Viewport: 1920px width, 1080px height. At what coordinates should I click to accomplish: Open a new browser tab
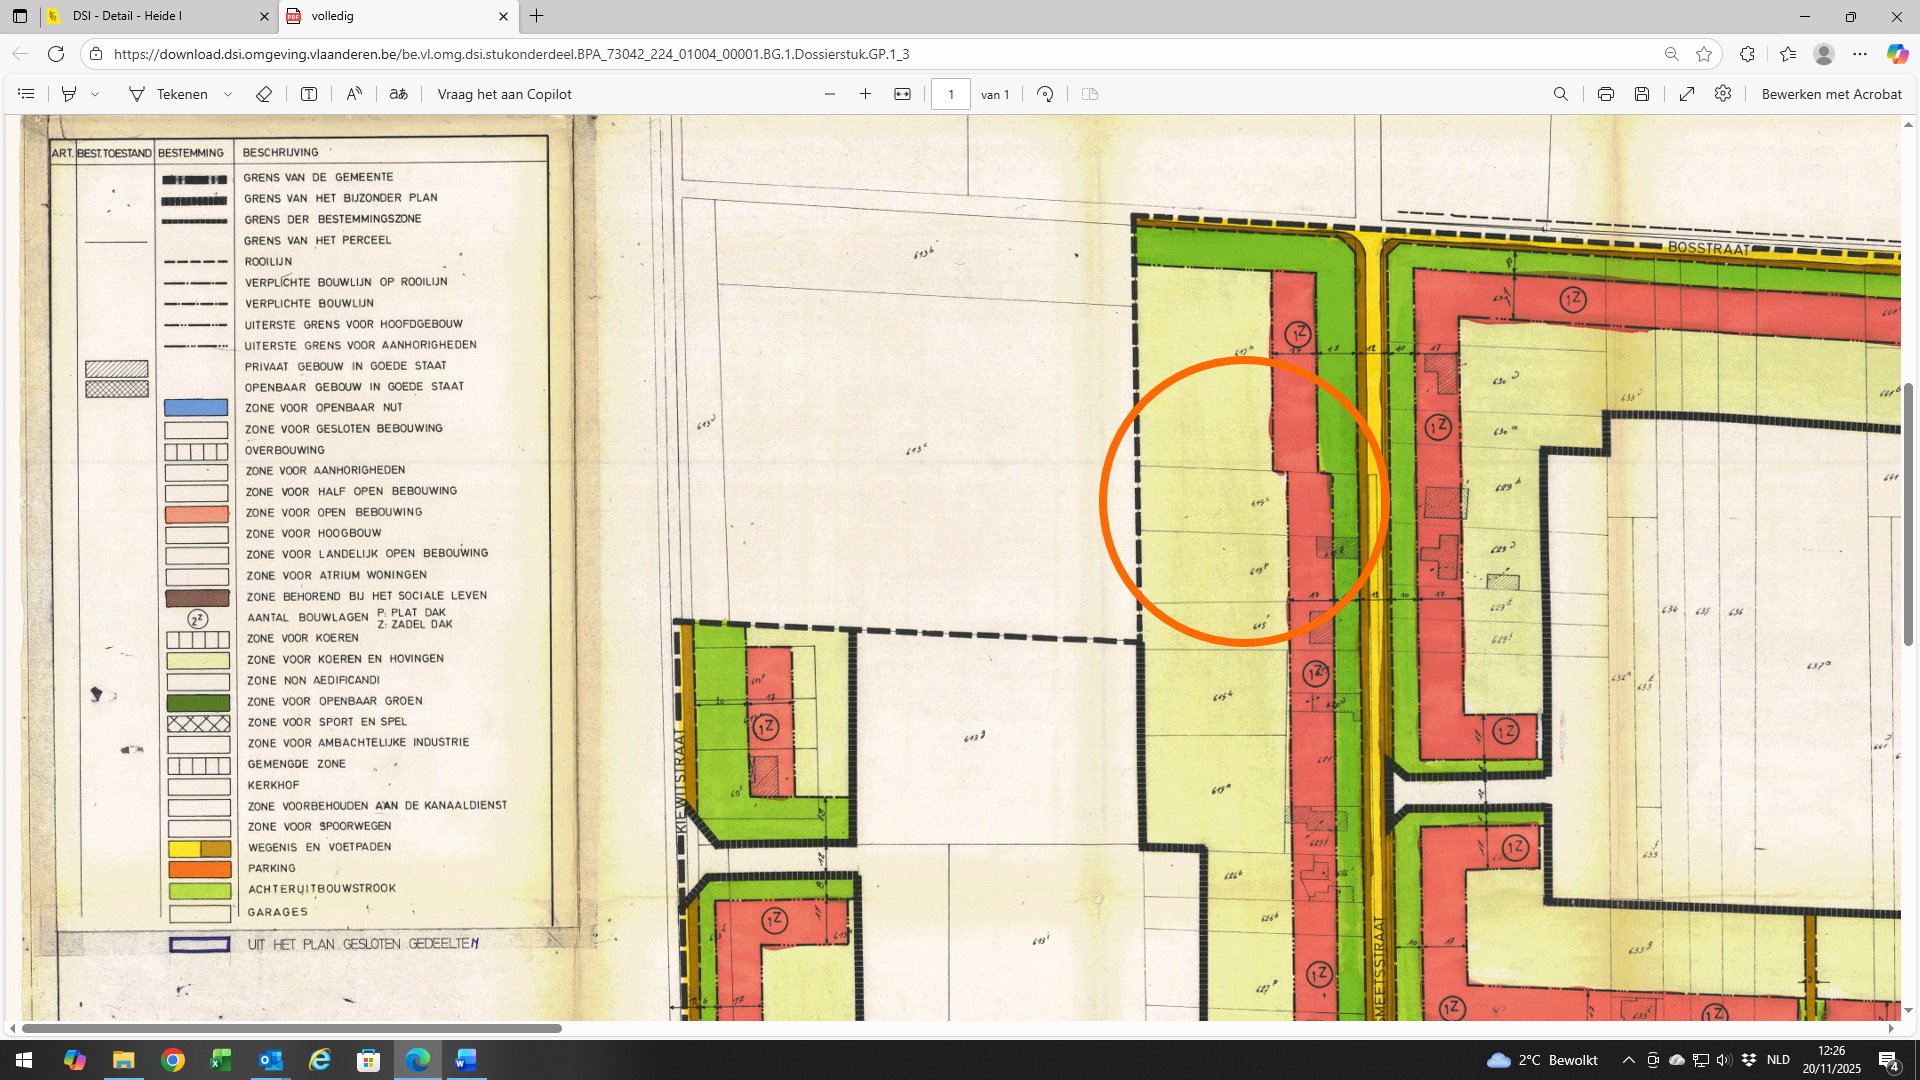click(537, 16)
